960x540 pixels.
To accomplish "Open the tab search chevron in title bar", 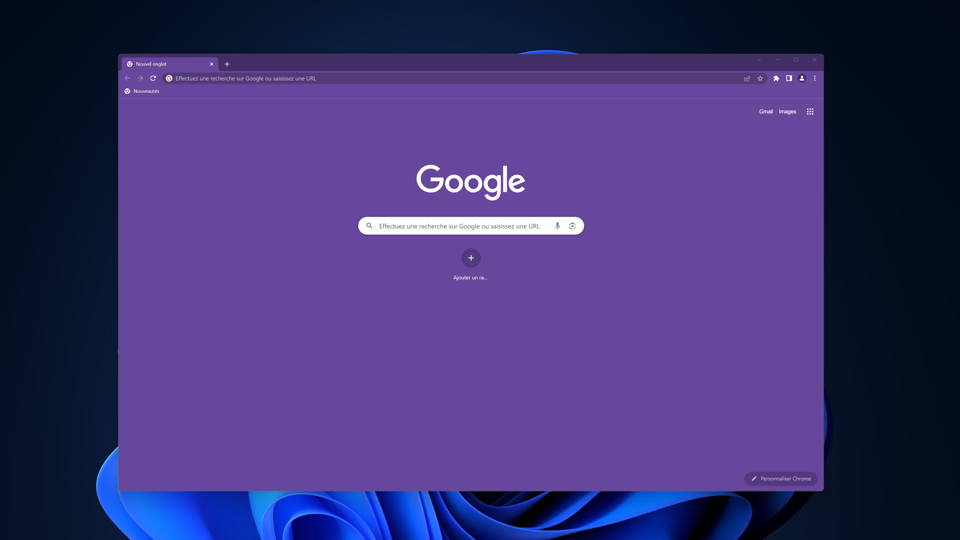I will (x=759, y=60).
